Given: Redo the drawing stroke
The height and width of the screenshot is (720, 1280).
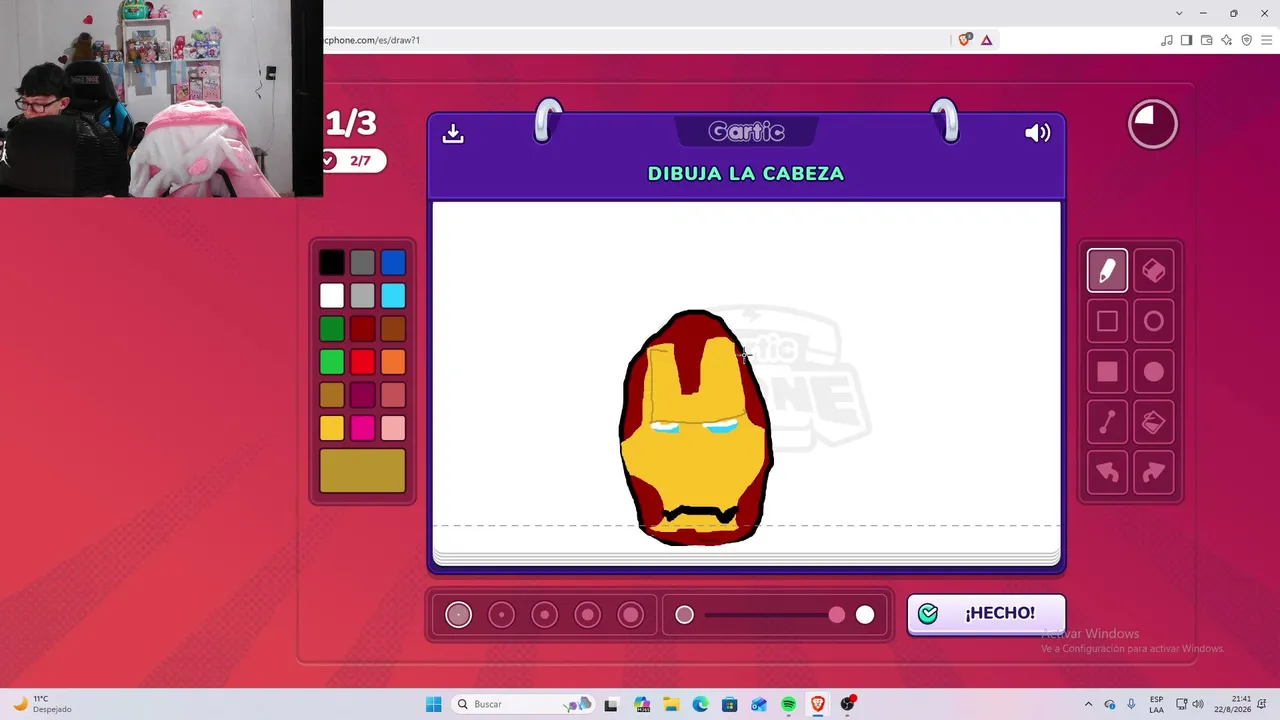Looking at the screenshot, I should pyautogui.click(x=1153, y=473).
